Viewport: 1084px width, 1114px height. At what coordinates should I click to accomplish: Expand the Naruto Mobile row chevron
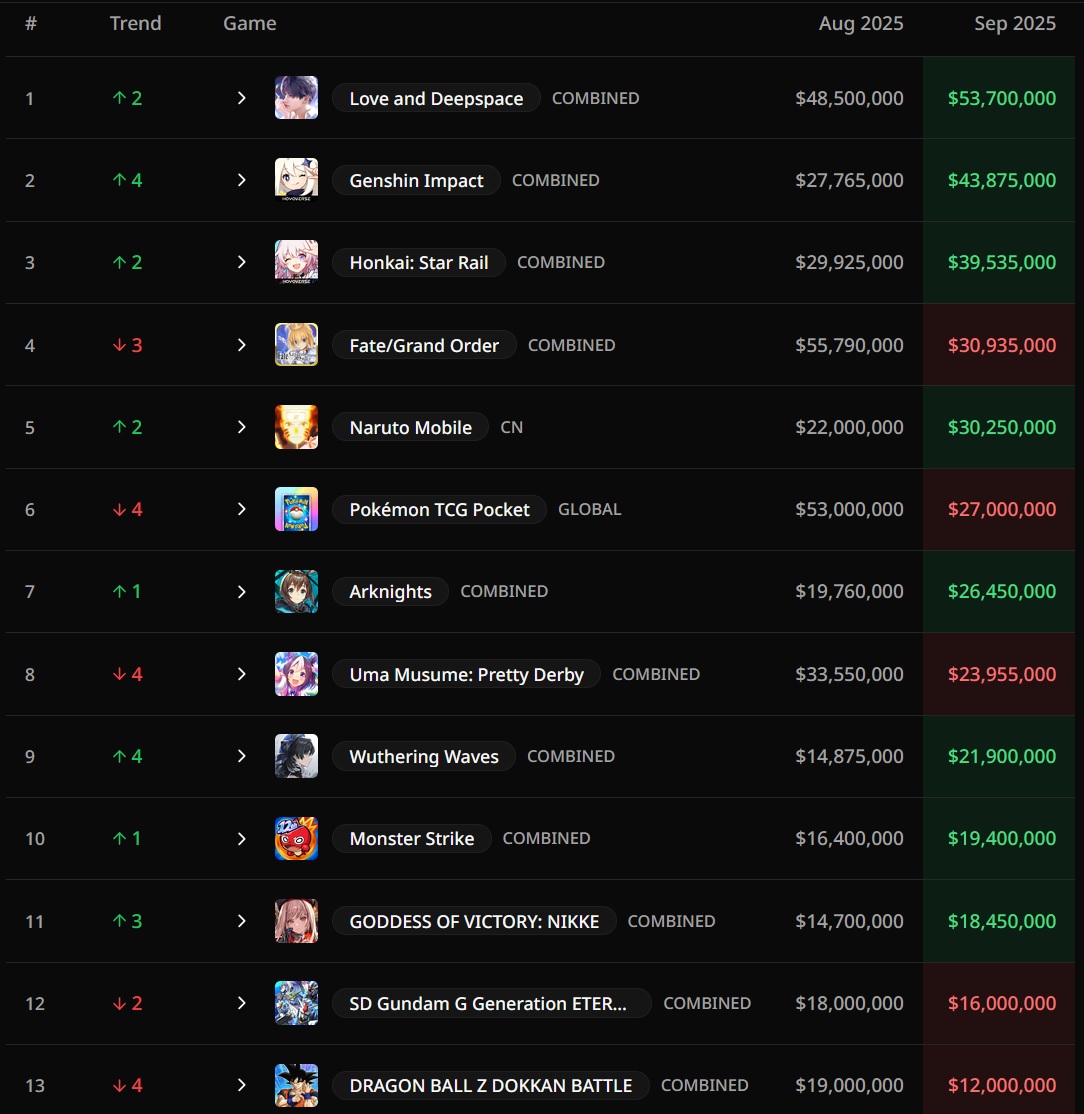242,427
